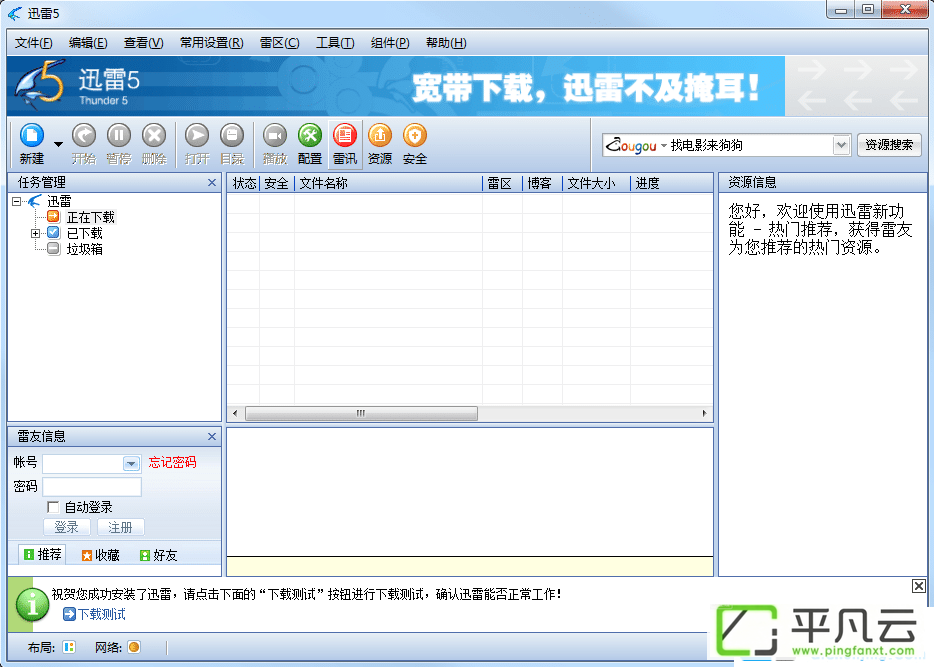Open the 帮助(H) menu

click(x=446, y=43)
